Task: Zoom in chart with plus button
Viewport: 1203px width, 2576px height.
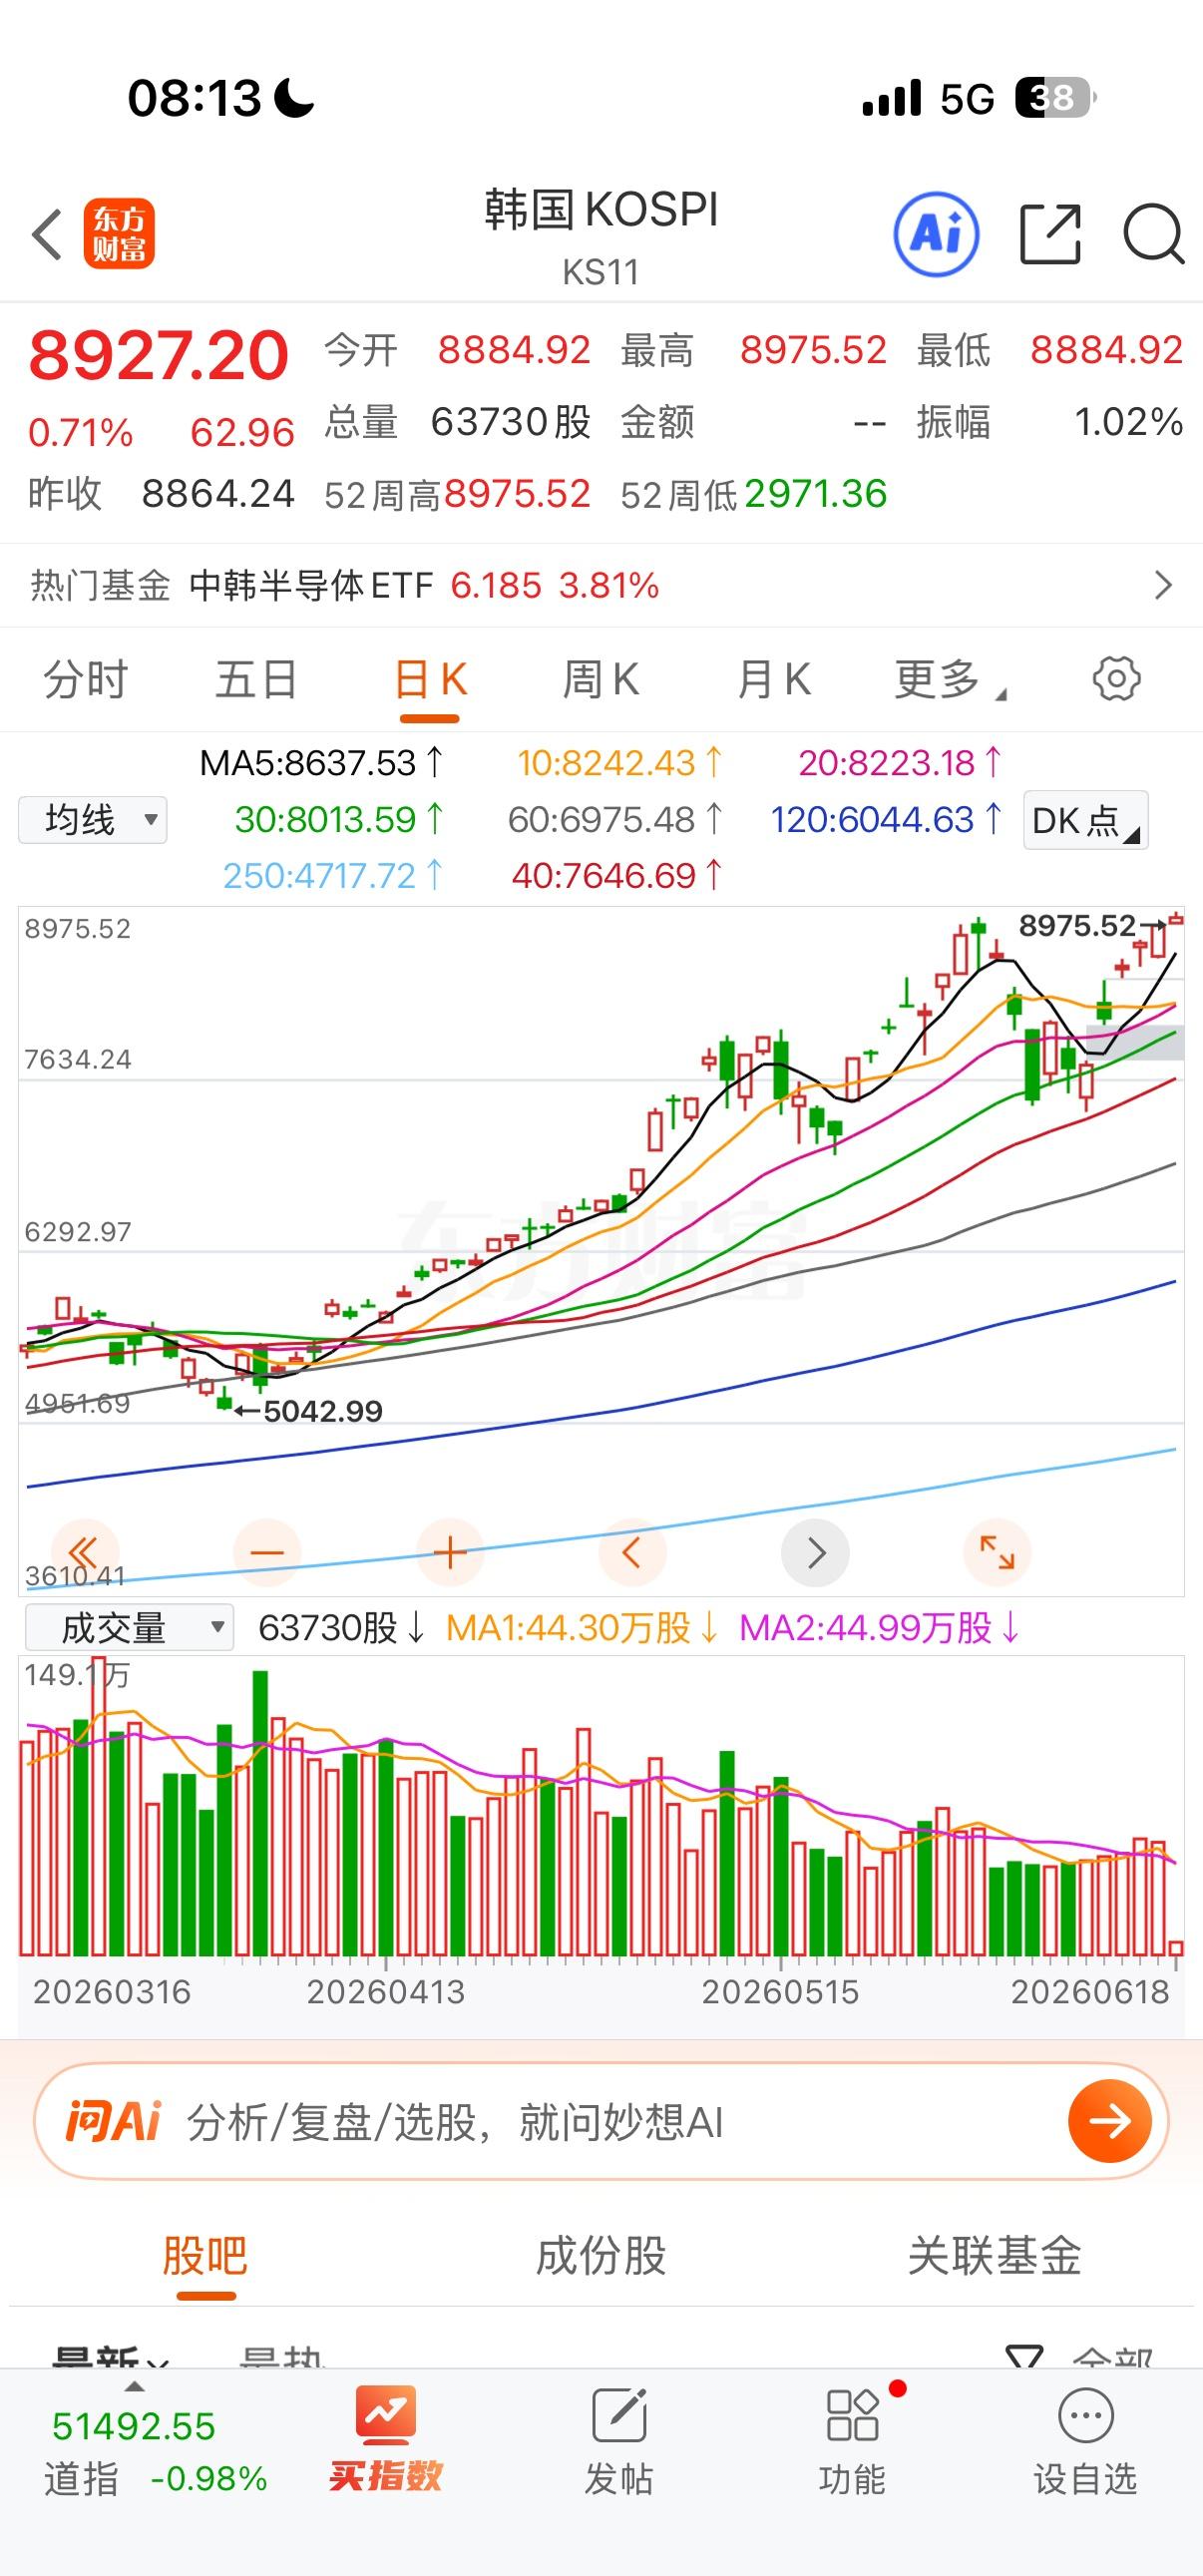Action: coord(449,1552)
